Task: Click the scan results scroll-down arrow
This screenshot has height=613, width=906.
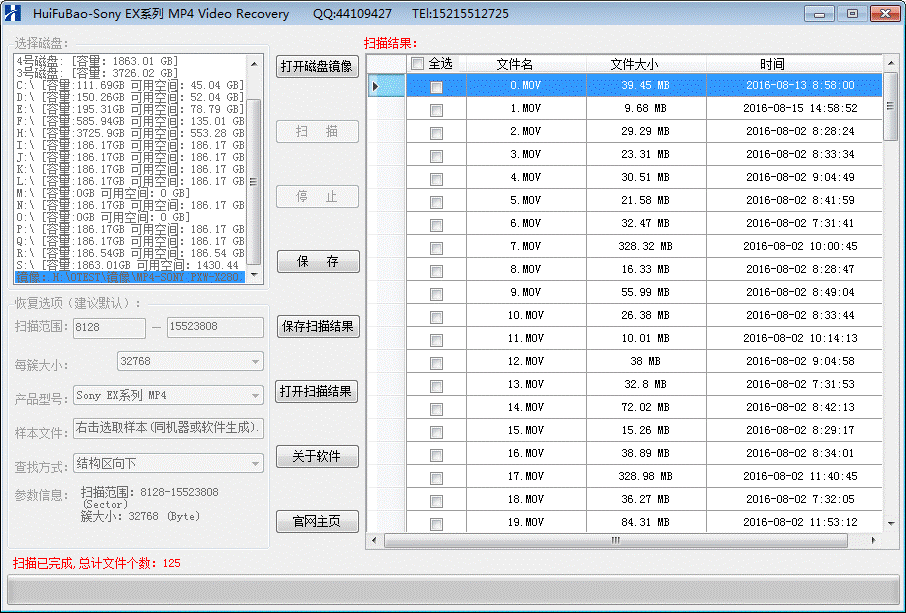Action: pyautogui.click(x=891, y=523)
